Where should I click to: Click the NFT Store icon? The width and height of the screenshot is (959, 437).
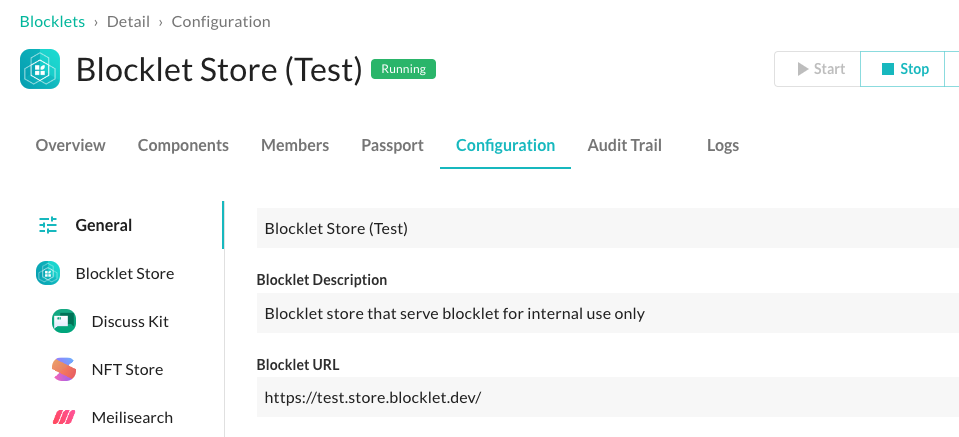[x=64, y=369]
